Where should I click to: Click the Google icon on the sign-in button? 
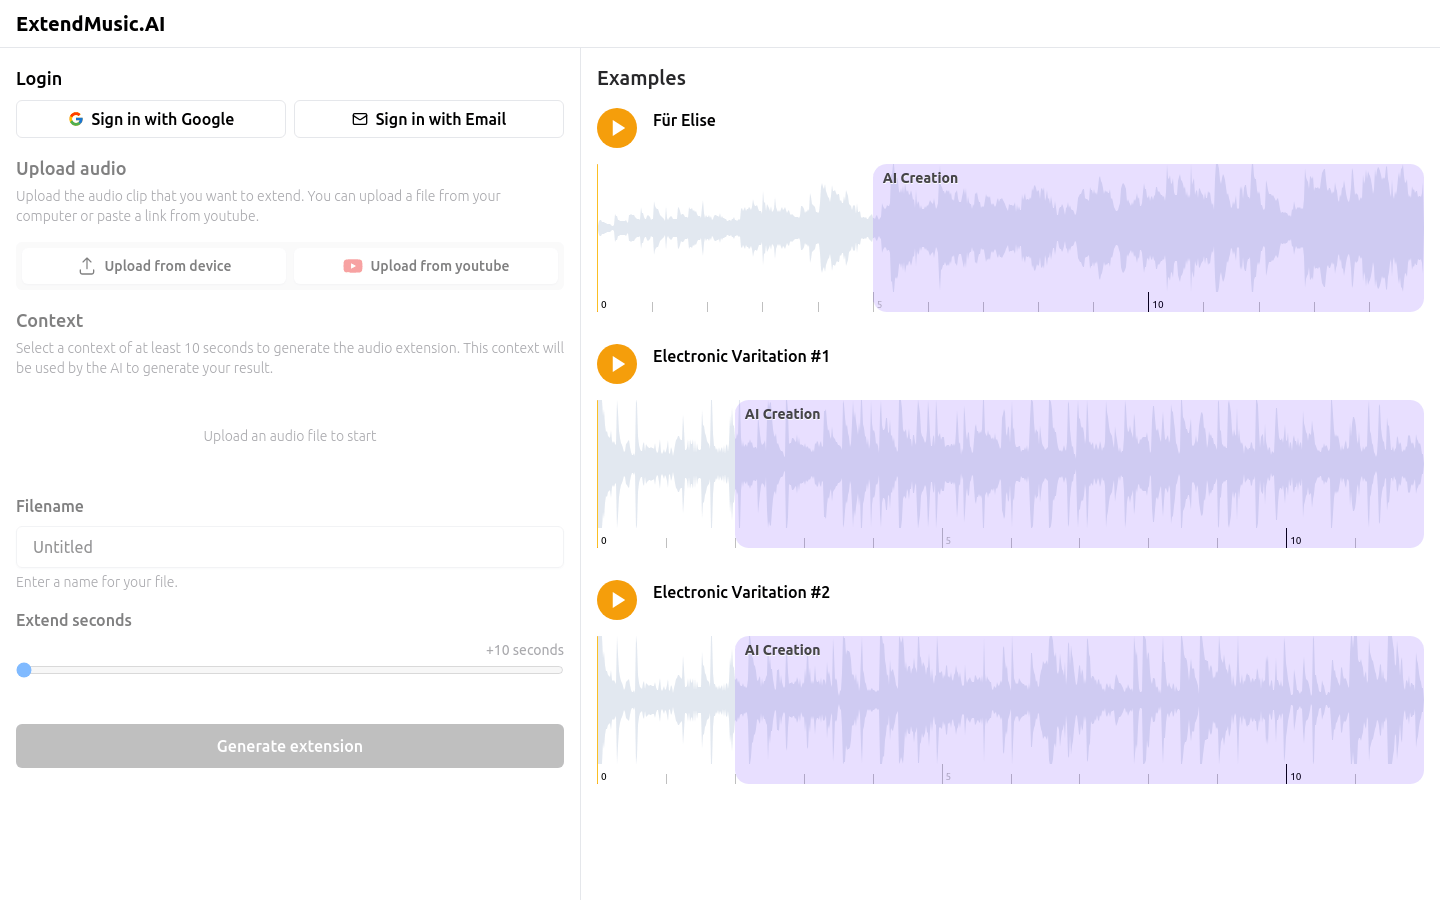pyautogui.click(x=76, y=118)
